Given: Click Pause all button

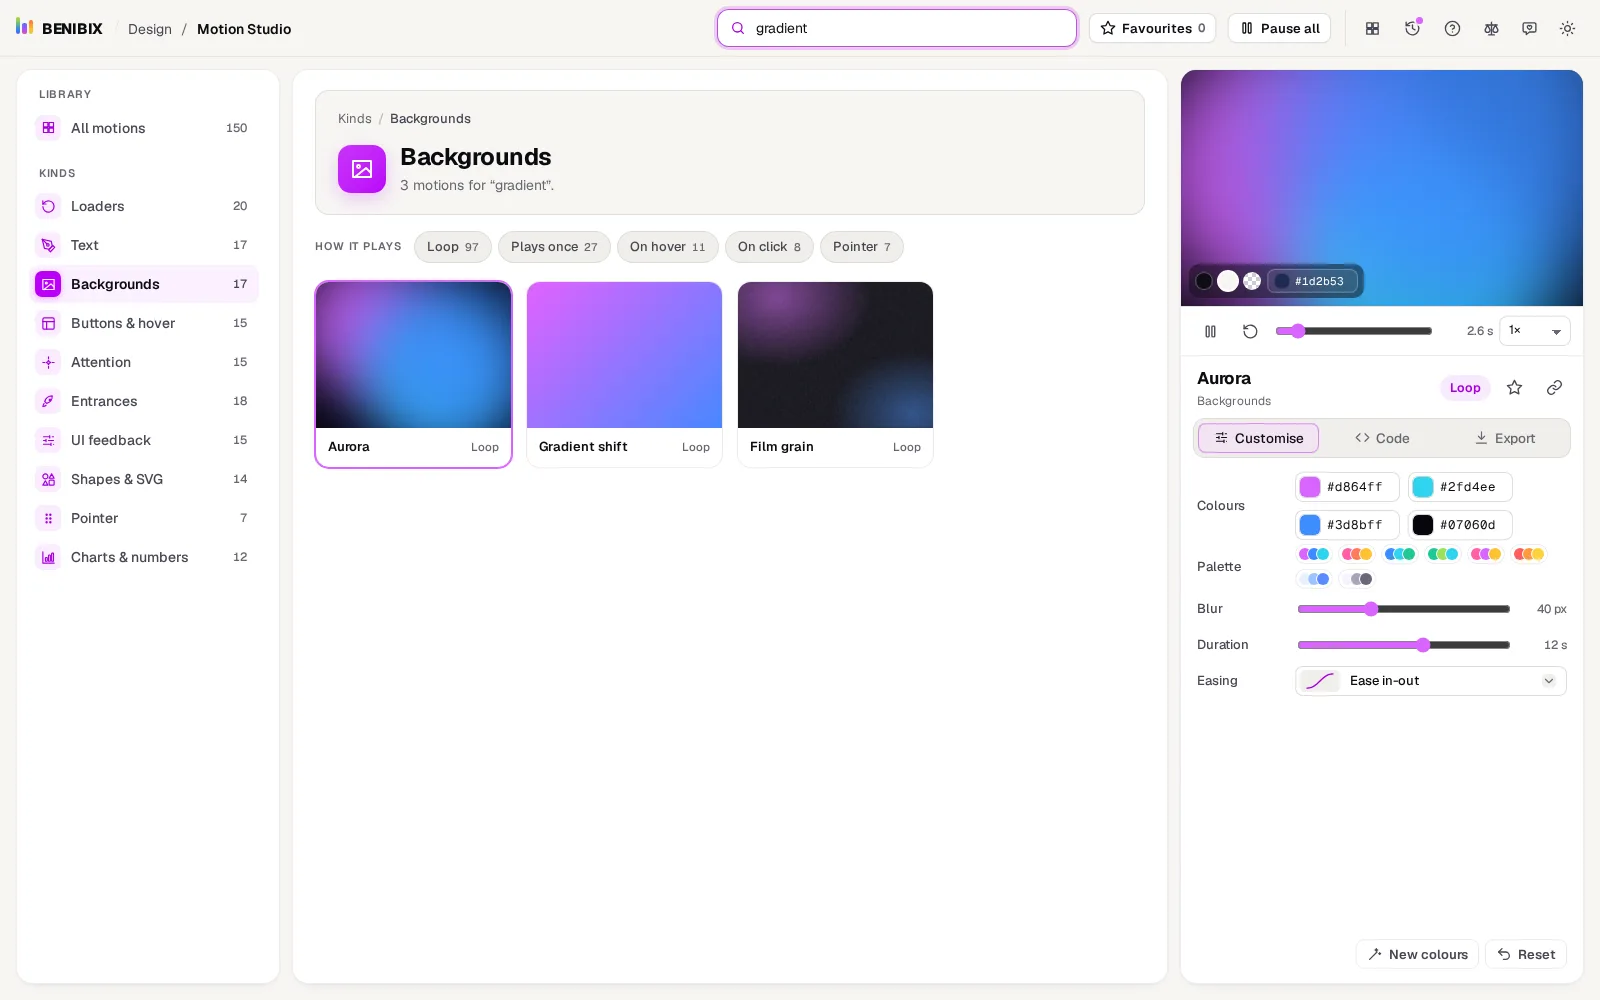Looking at the screenshot, I should coord(1279,28).
